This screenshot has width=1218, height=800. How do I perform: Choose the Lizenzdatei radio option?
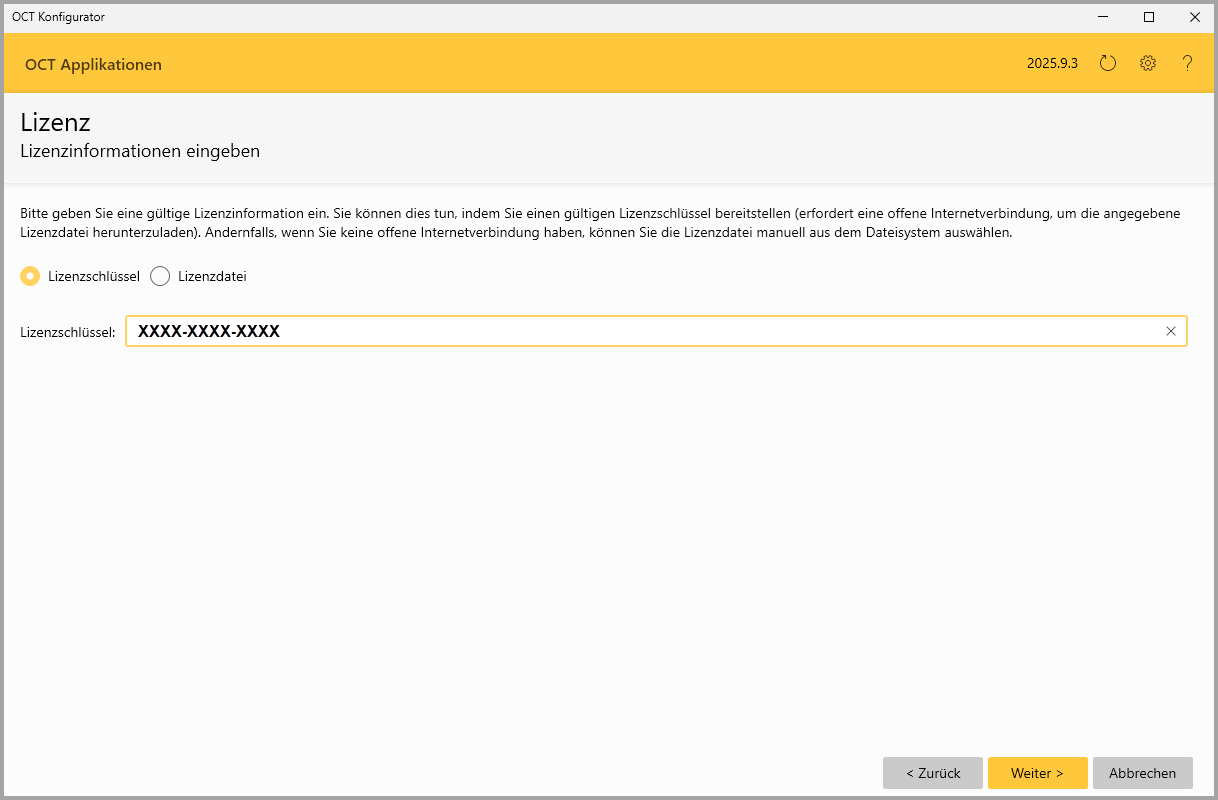pos(160,277)
